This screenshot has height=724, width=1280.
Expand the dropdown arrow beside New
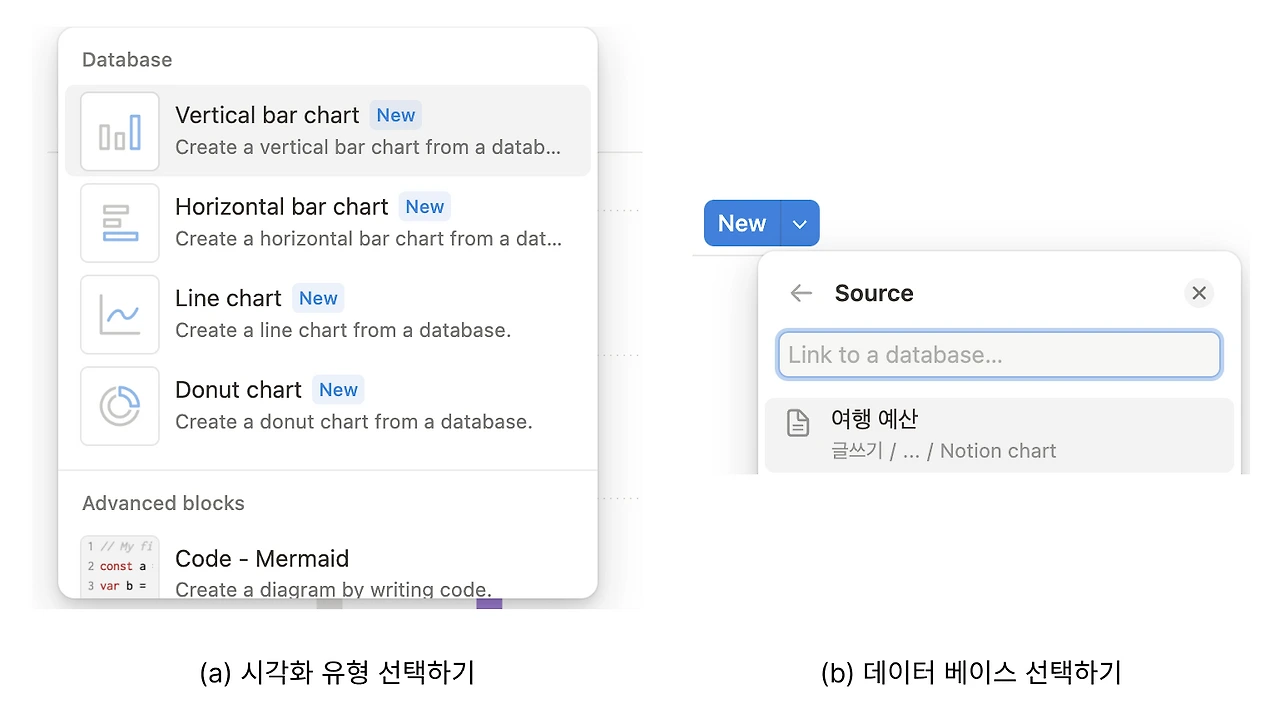click(799, 223)
